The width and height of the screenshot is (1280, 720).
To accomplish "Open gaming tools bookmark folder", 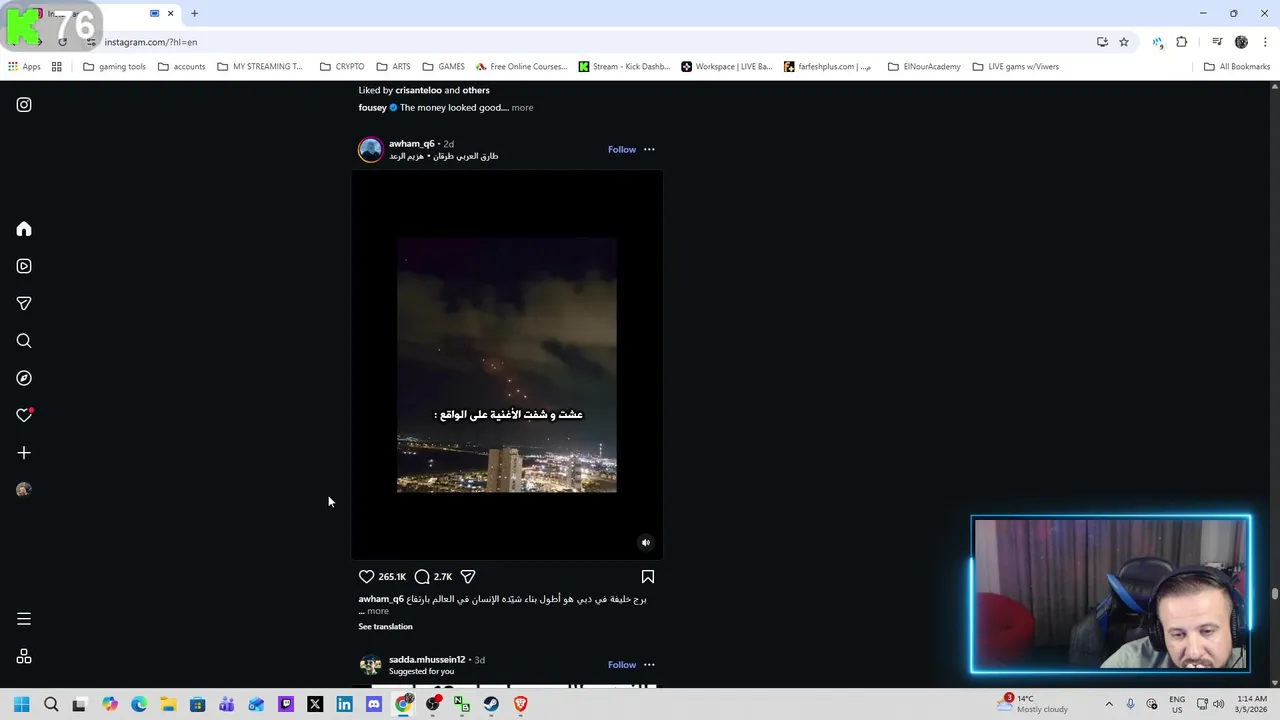I will (115, 67).
